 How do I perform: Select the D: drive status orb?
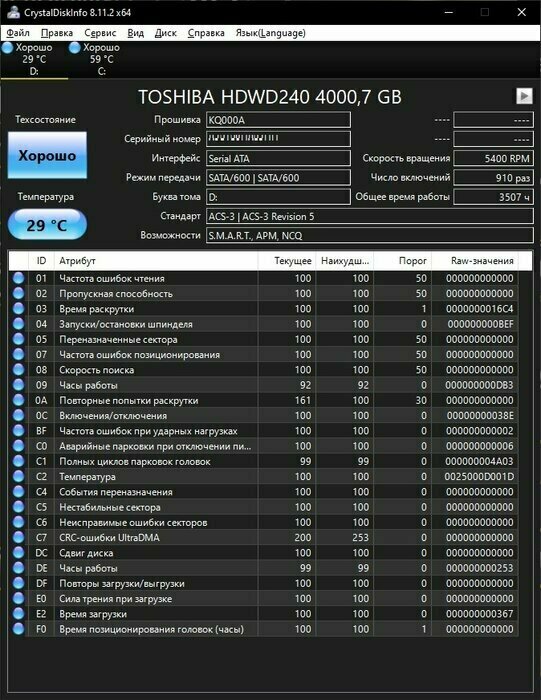pos(8,47)
